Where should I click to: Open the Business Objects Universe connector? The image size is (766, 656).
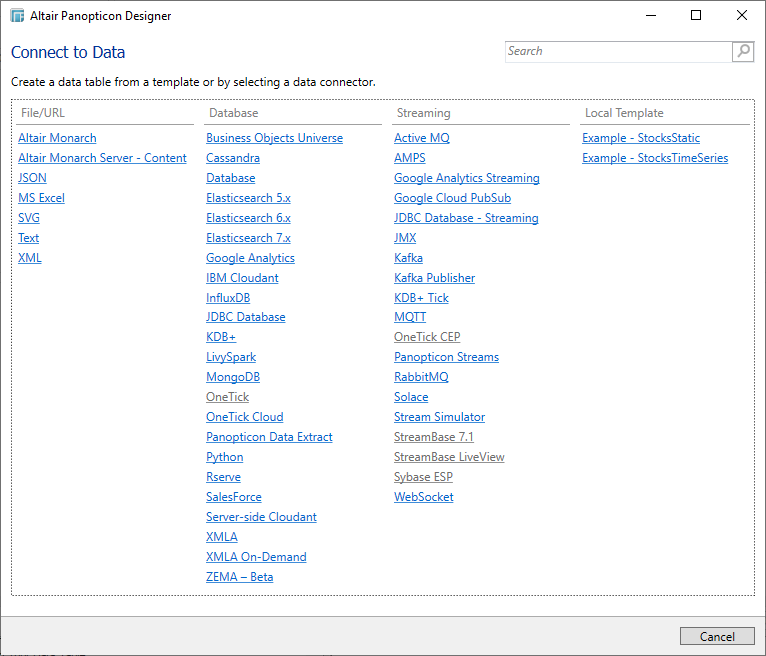coord(274,138)
